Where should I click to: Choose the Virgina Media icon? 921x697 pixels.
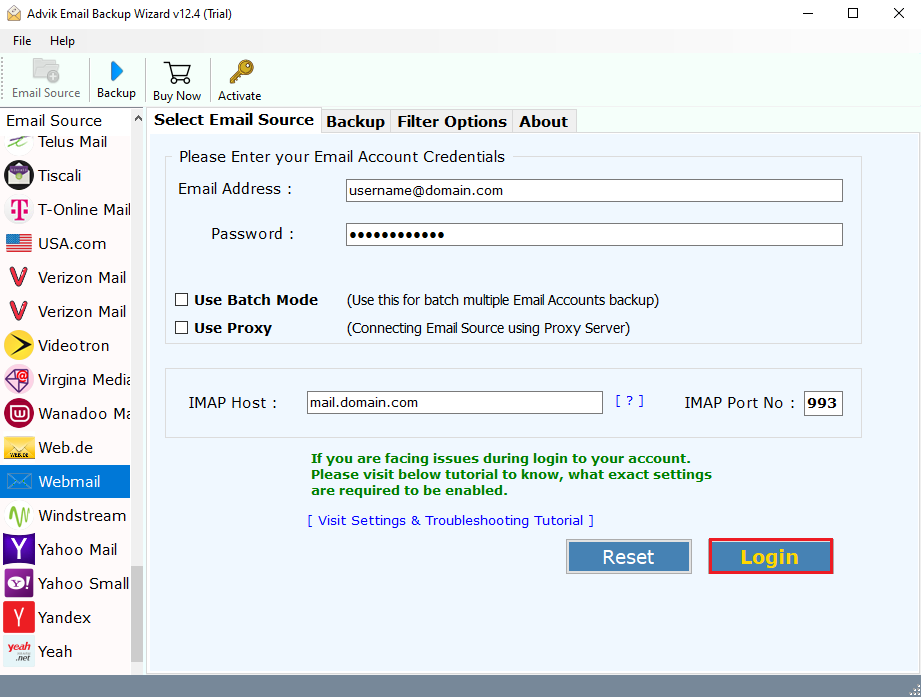point(19,379)
